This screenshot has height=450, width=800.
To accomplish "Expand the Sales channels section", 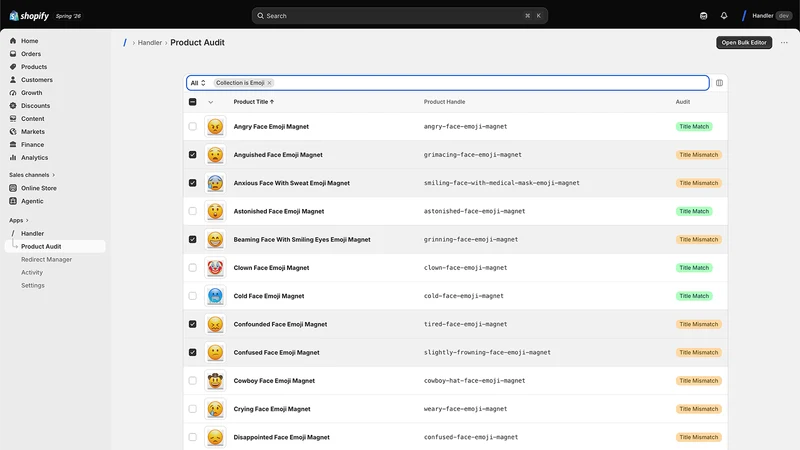I will pos(32,174).
